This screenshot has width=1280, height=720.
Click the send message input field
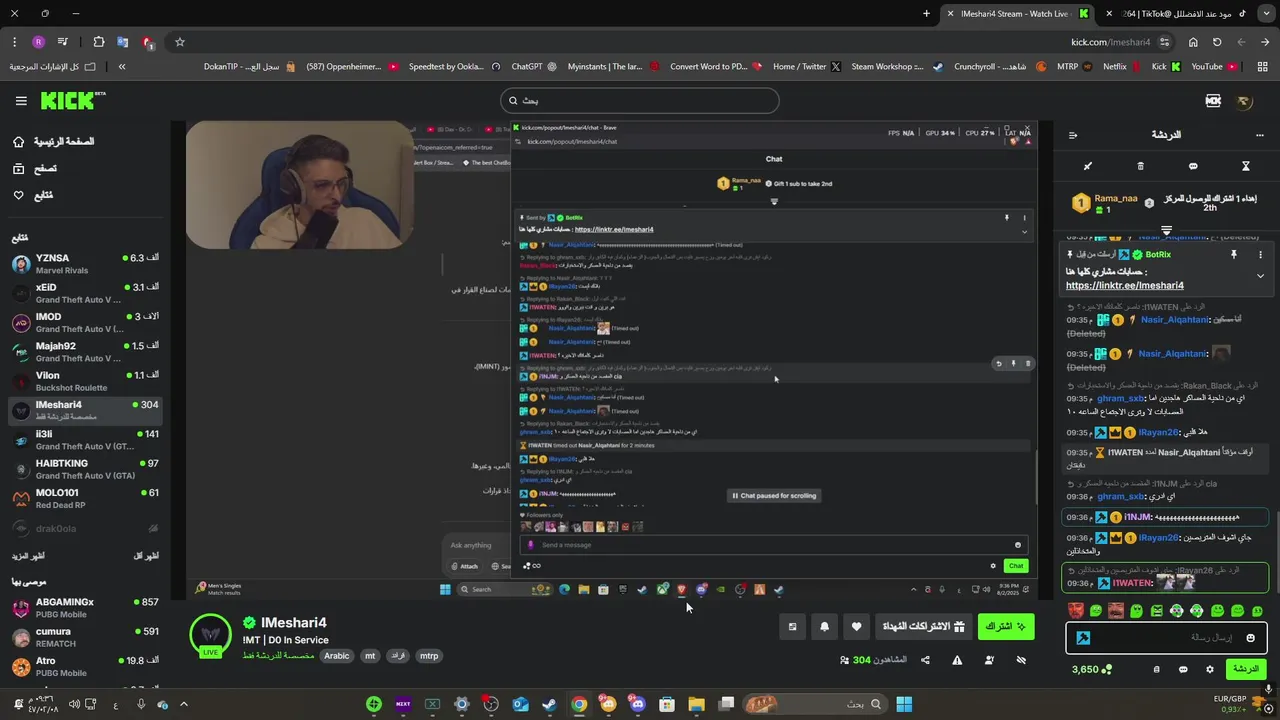(x=1167, y=637)
